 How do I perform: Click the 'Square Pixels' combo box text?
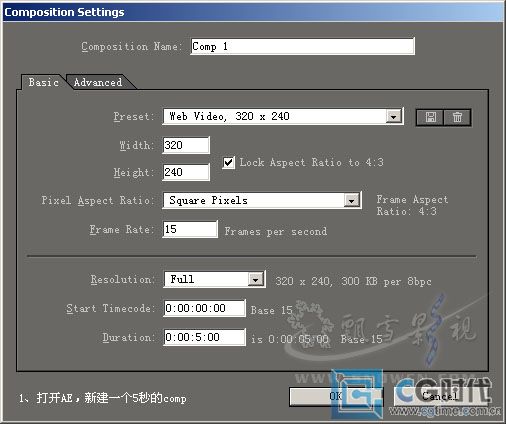click(208, 200)
